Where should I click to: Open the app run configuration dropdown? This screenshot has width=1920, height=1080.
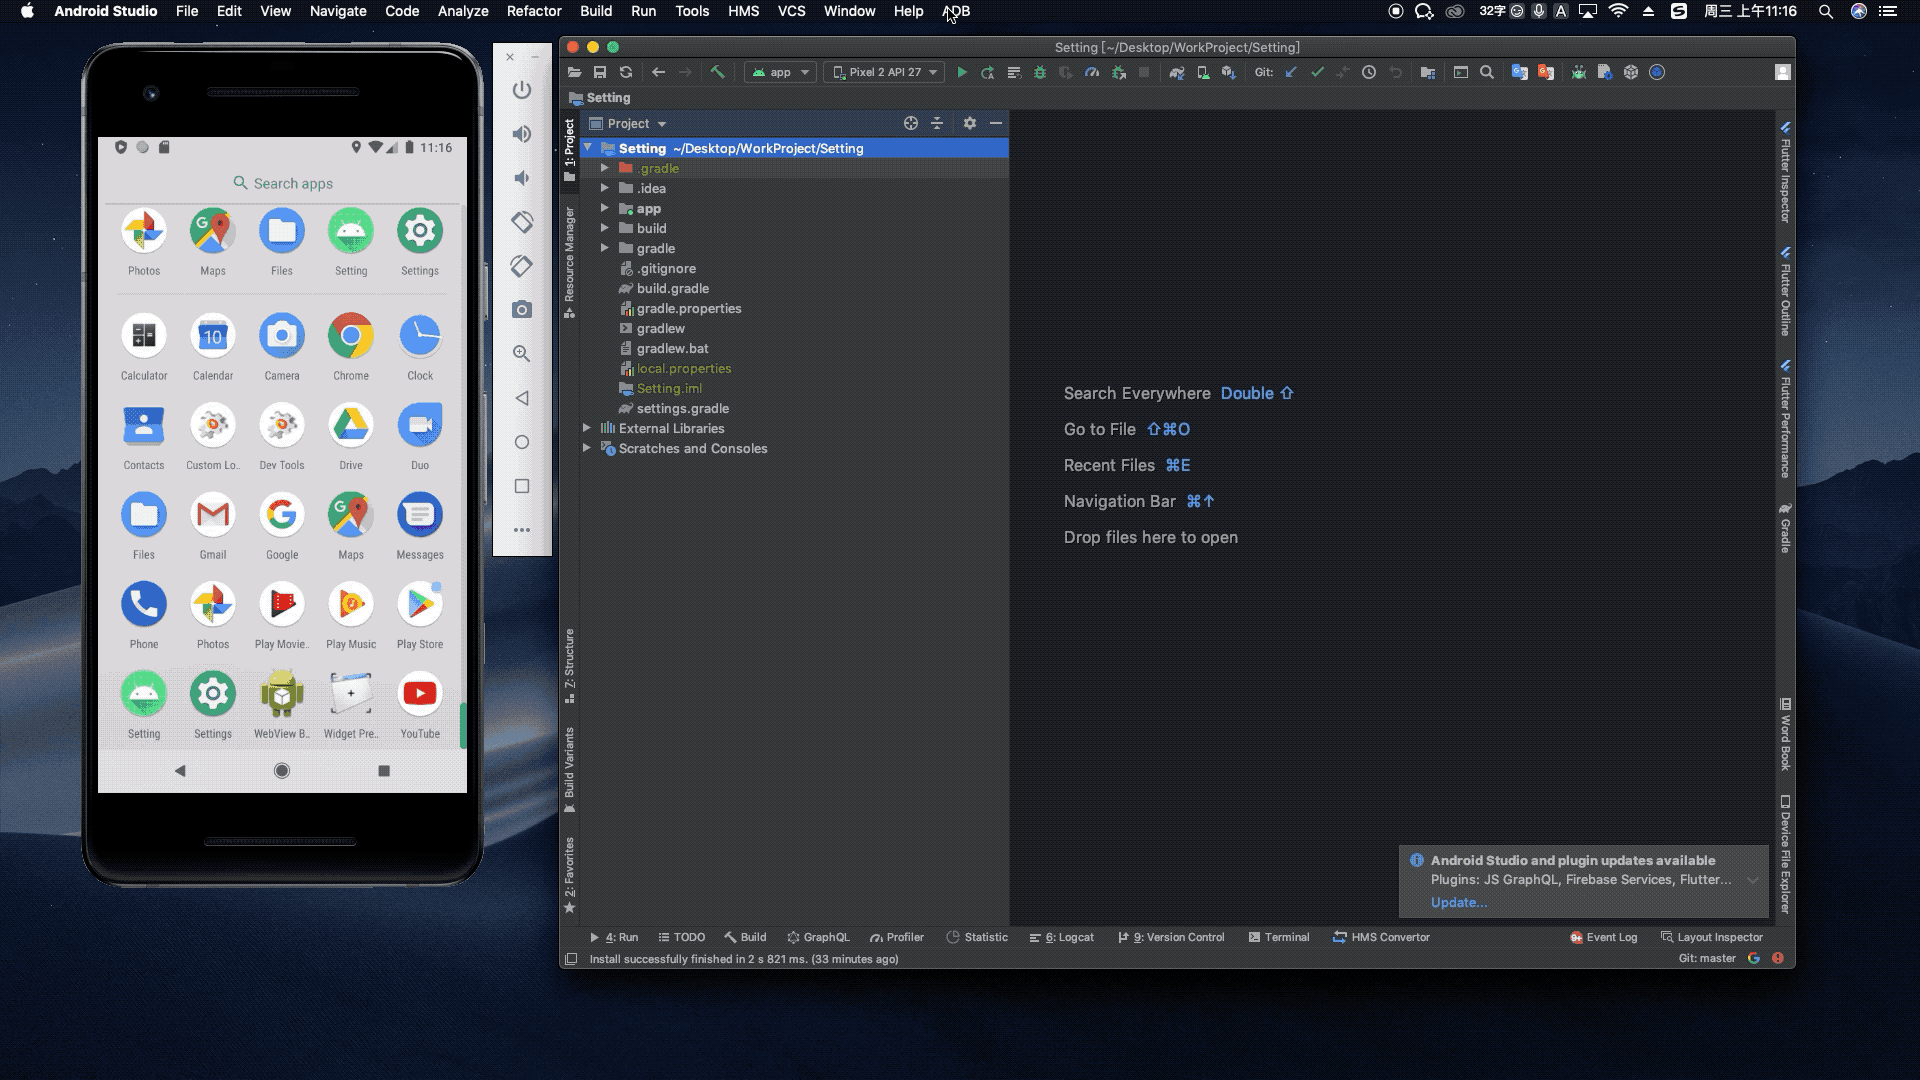pos(780,72)
